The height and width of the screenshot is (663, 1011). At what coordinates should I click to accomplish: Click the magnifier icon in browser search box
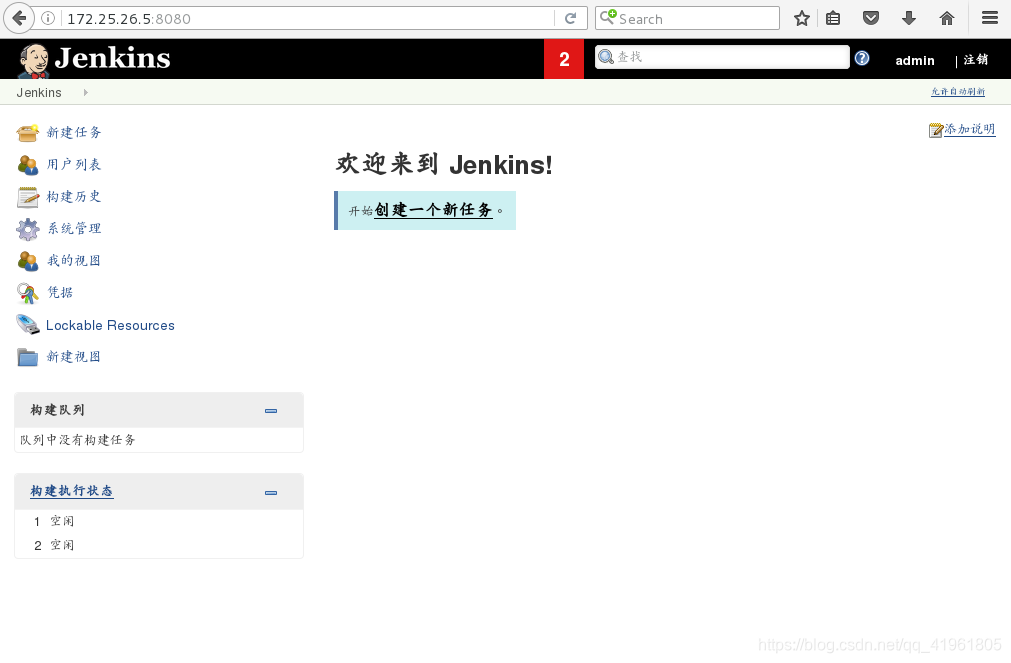point(608,17)
